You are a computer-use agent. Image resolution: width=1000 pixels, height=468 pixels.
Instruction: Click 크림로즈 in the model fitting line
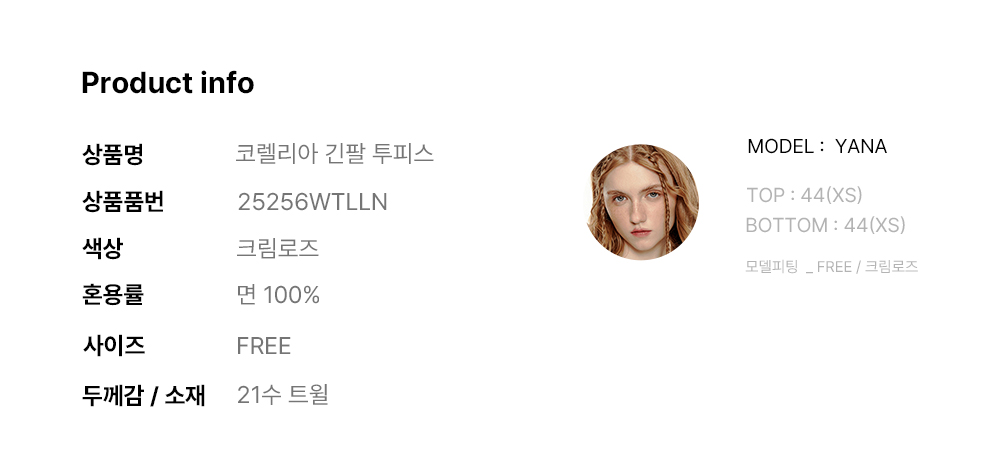point(891,267)
